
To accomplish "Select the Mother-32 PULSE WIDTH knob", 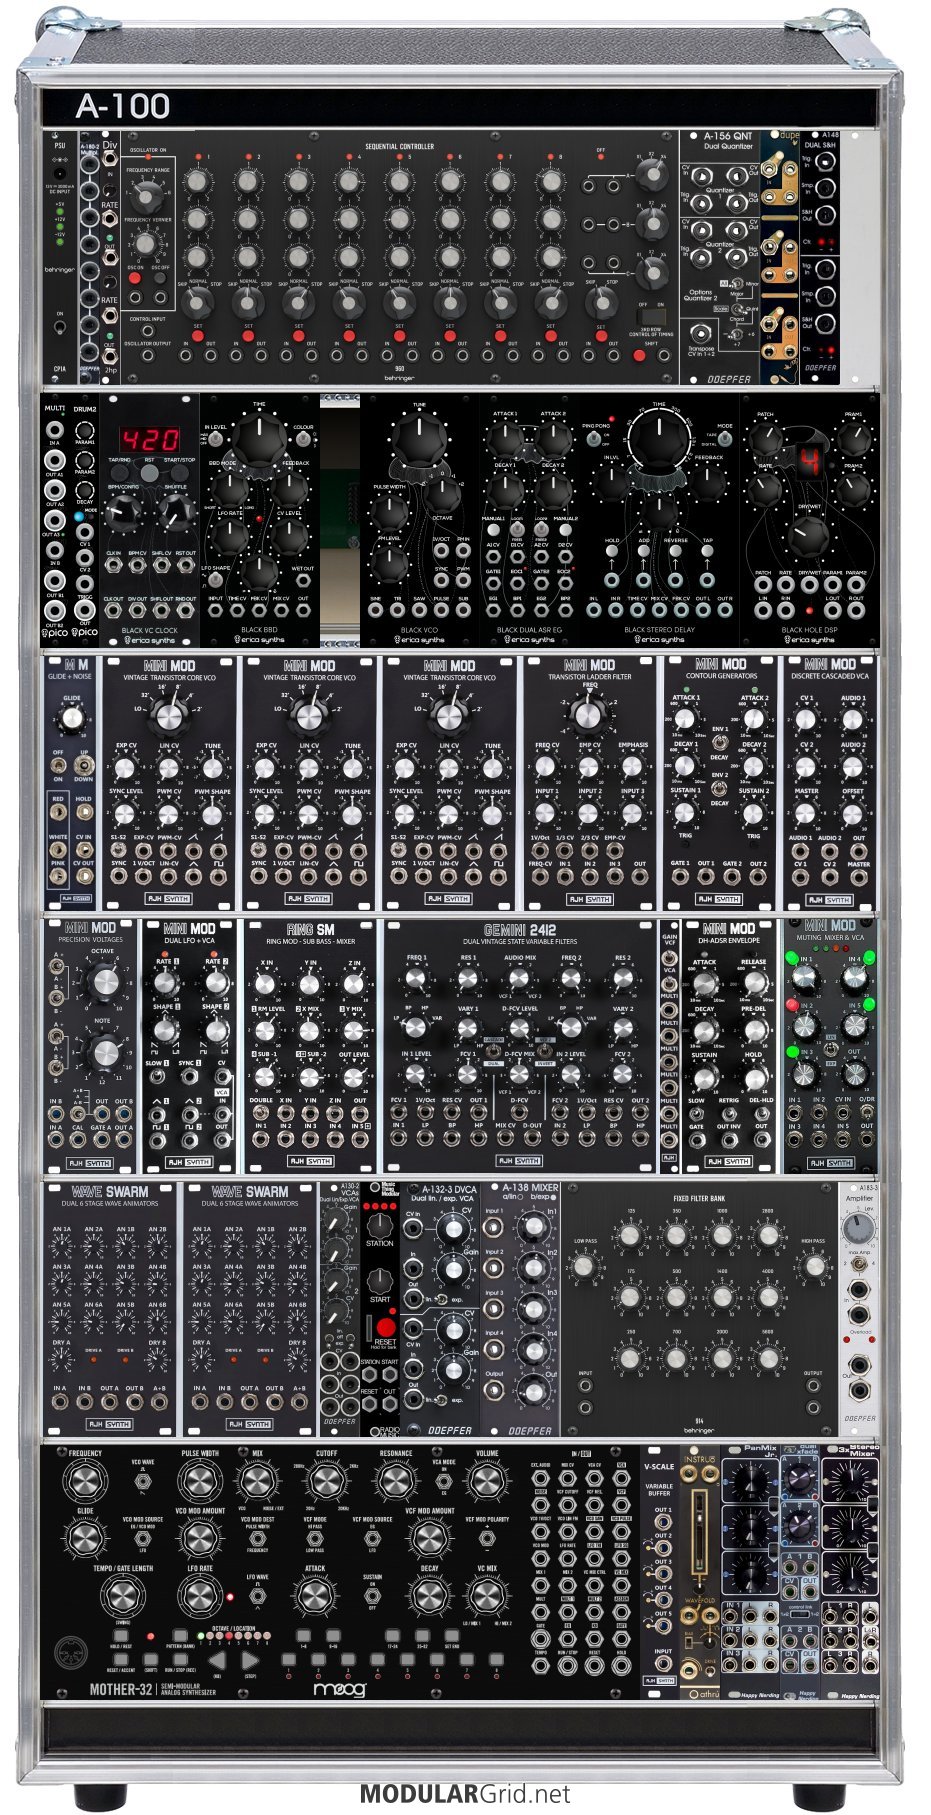I will pyautogui.click(x=200, y=1482).
